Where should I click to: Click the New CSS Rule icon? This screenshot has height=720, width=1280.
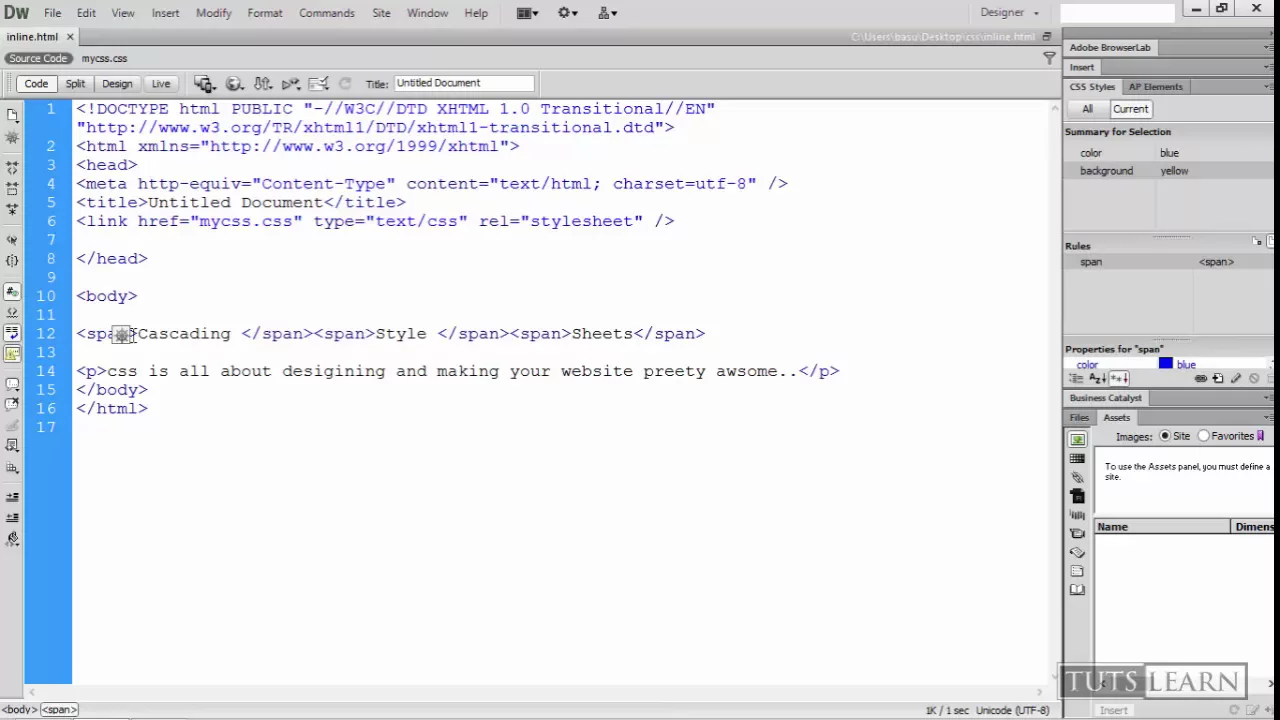coord(1218,378)
